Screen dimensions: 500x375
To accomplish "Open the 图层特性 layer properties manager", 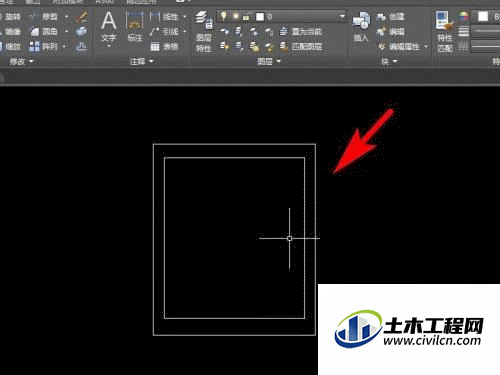I will 204,31.
